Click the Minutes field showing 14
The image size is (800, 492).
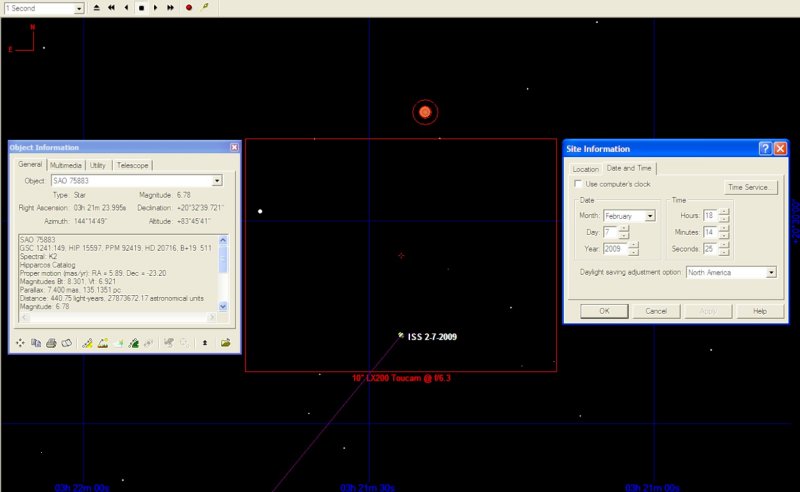710,232
